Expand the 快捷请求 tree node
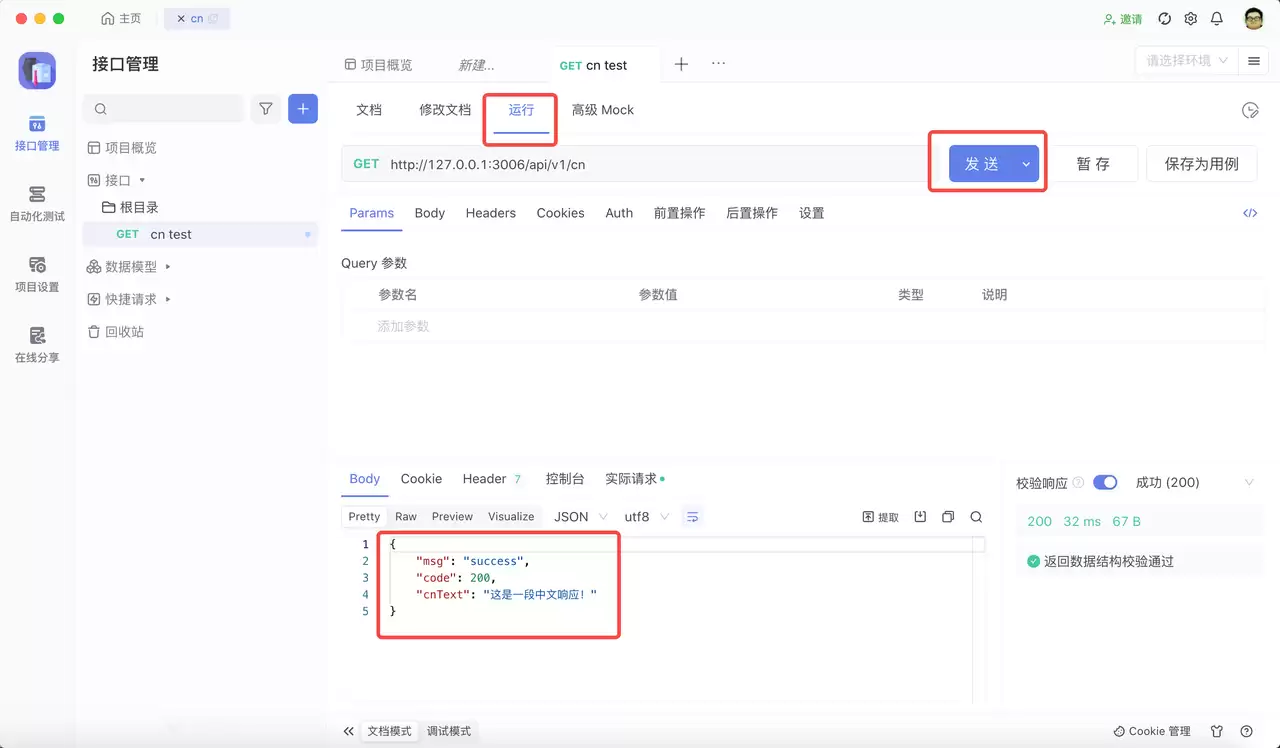 pyautogui.click(x=168, y=299)
